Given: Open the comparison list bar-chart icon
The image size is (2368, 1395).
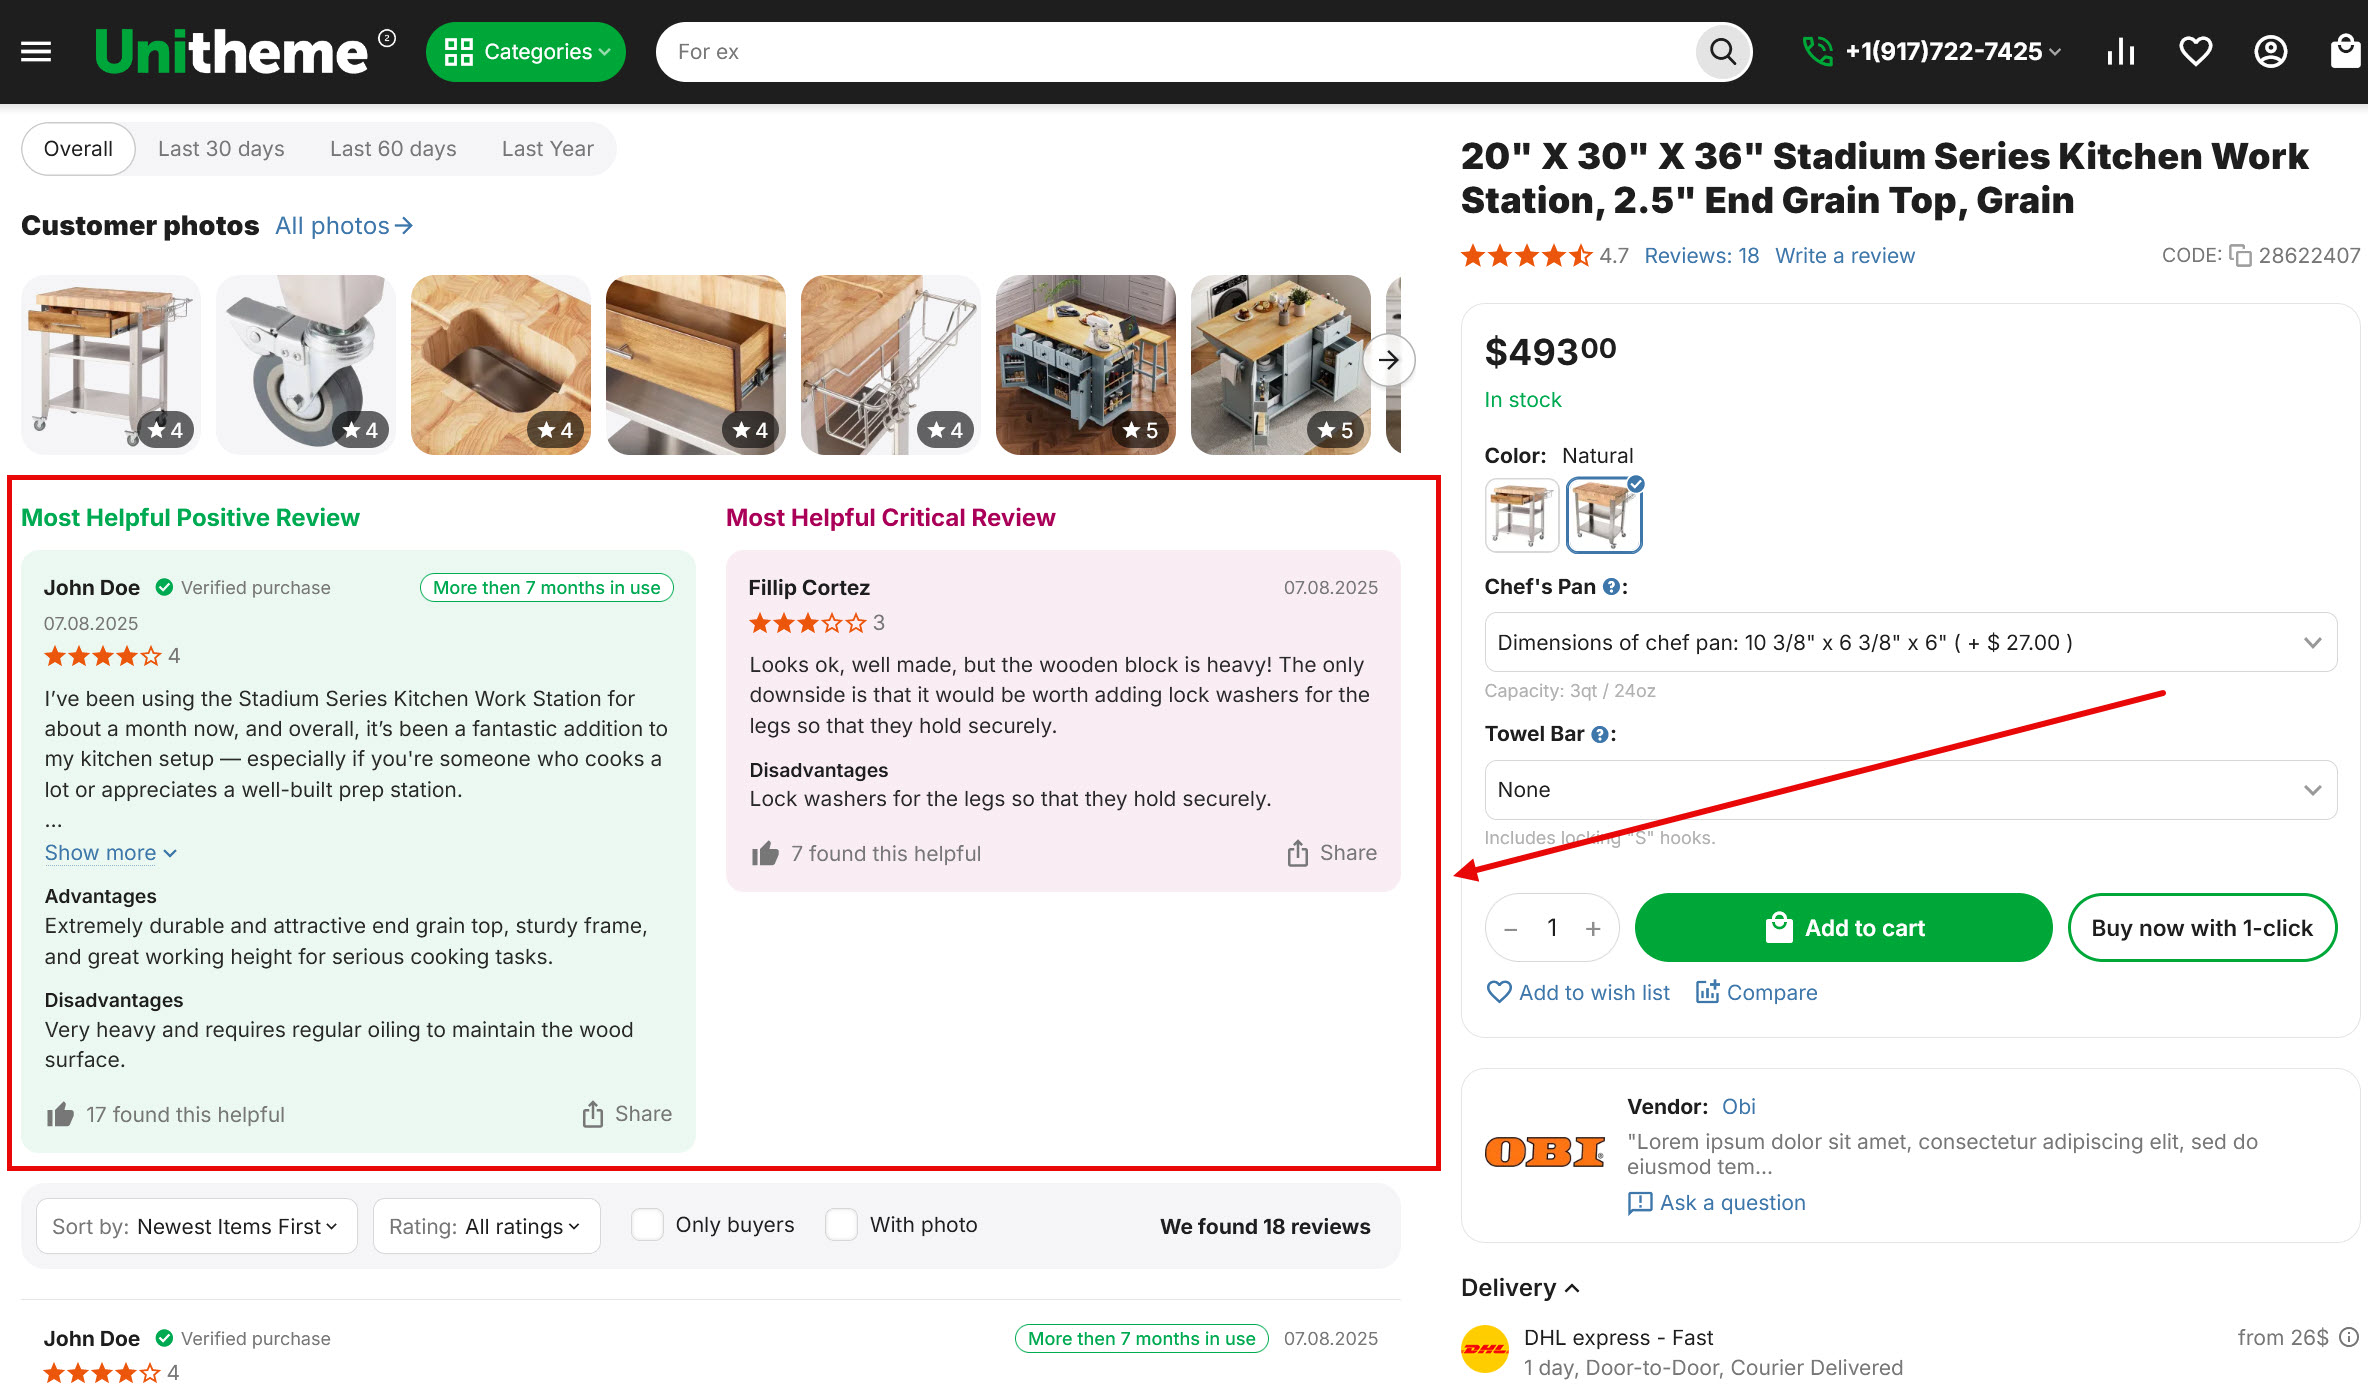Looking at the screenshot, I should (x=2120, y=51).
